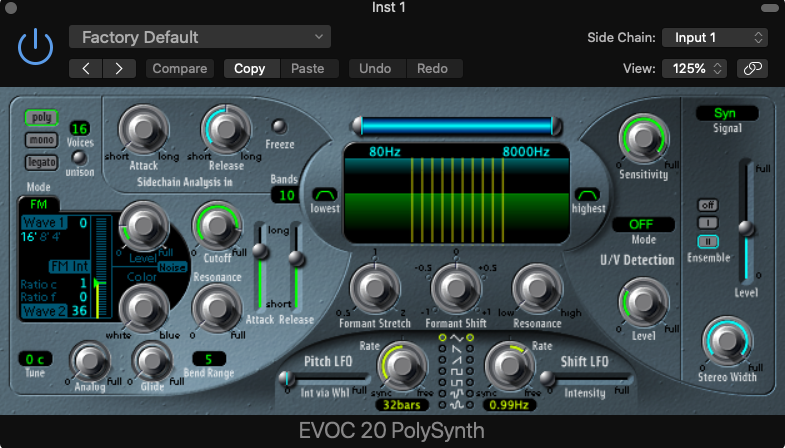785x448 pixels.
Task: Click the filter Cutoff knob
Action: 217,226
